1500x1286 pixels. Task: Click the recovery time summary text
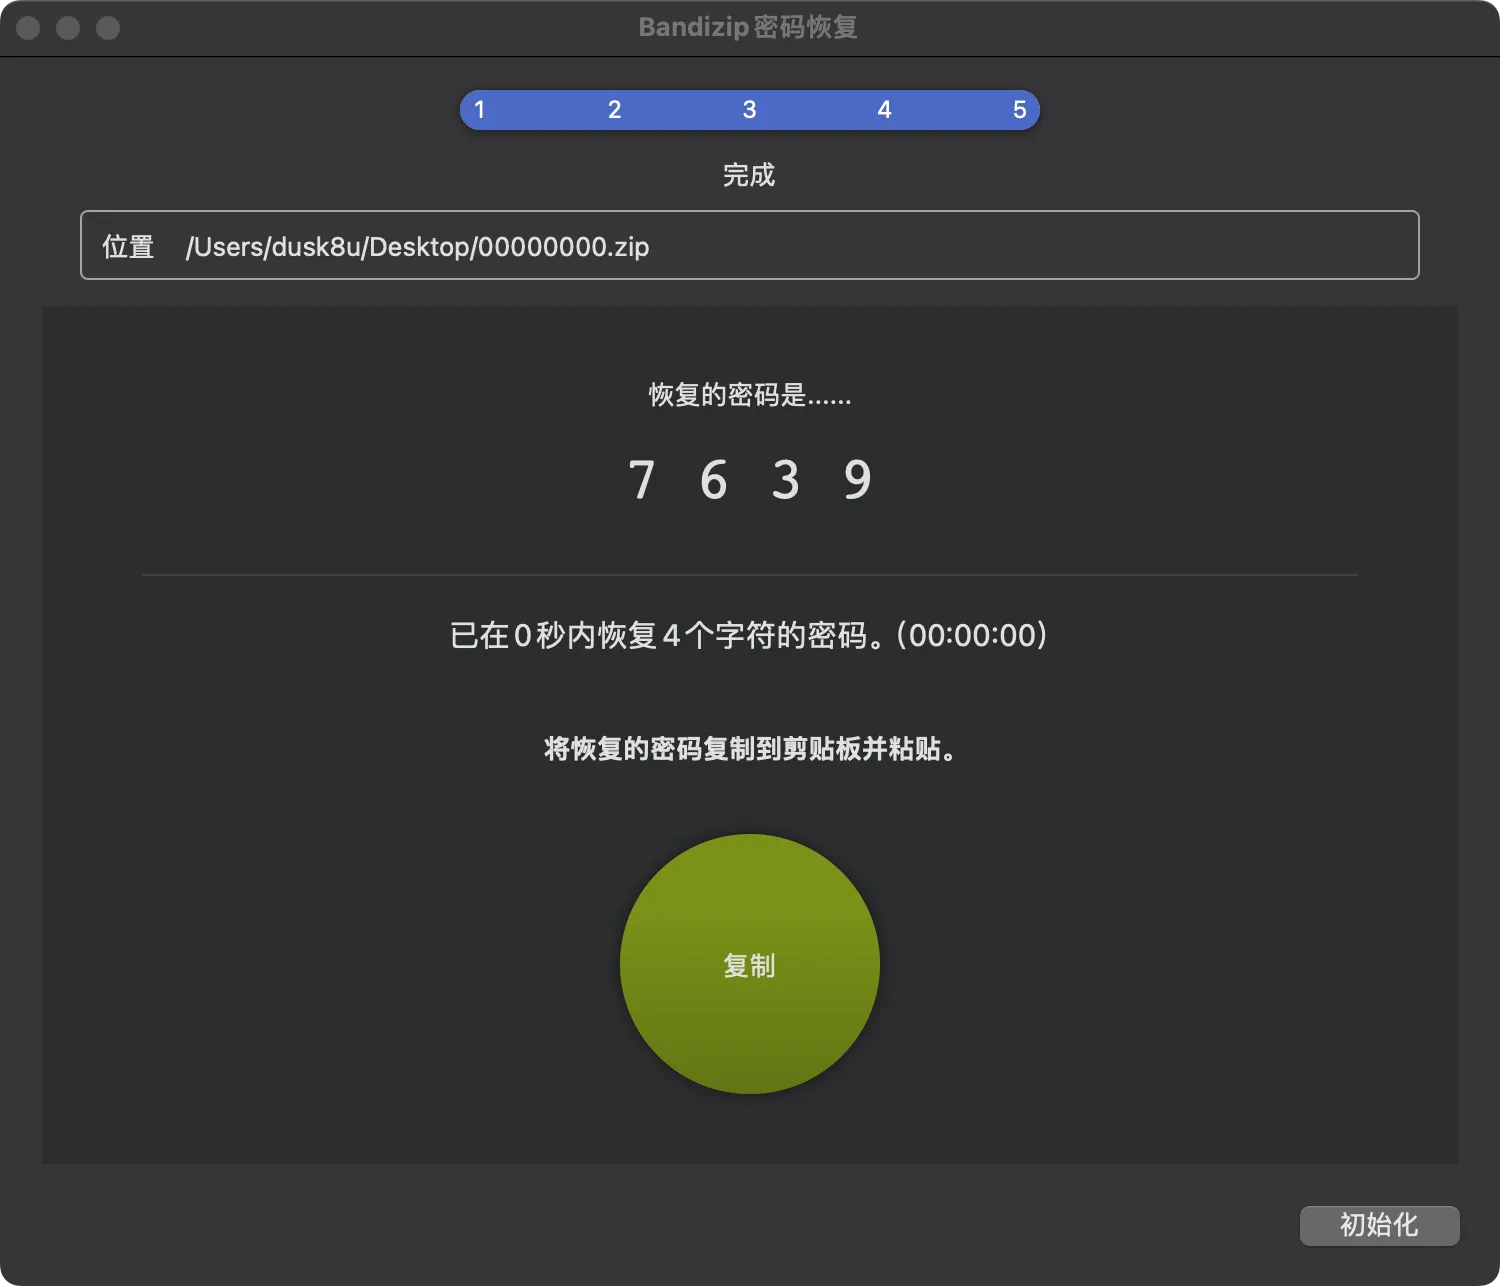(x=749, y=635)
